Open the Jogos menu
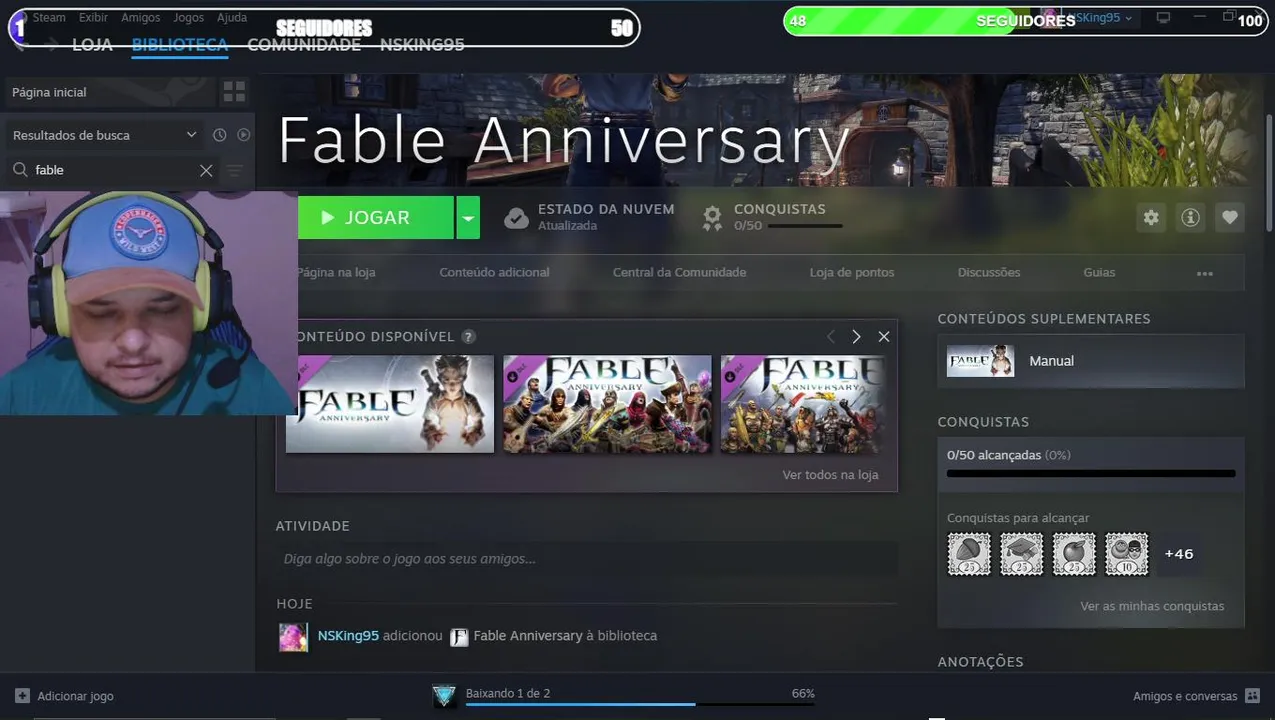The width and height of the screenshot is (1275, 720). [188, 18]
